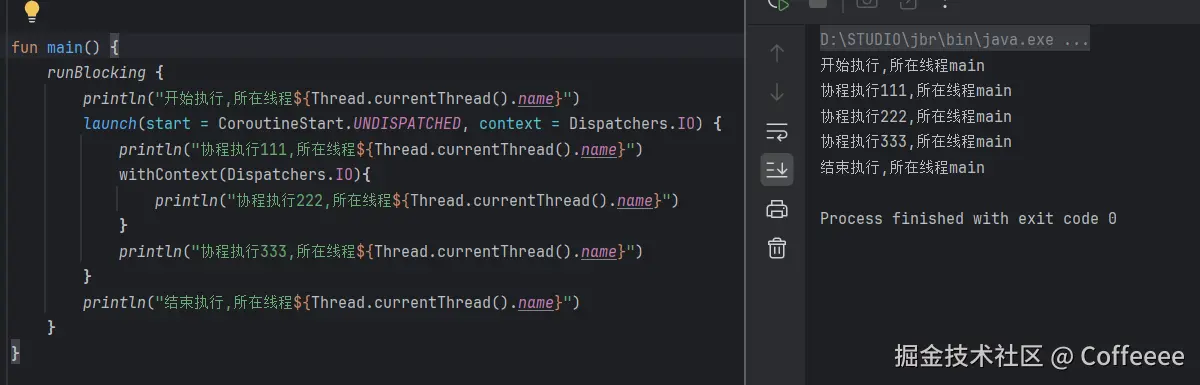Click 'Dispatchers.IO' inside the withContext call

pos(291,175)
